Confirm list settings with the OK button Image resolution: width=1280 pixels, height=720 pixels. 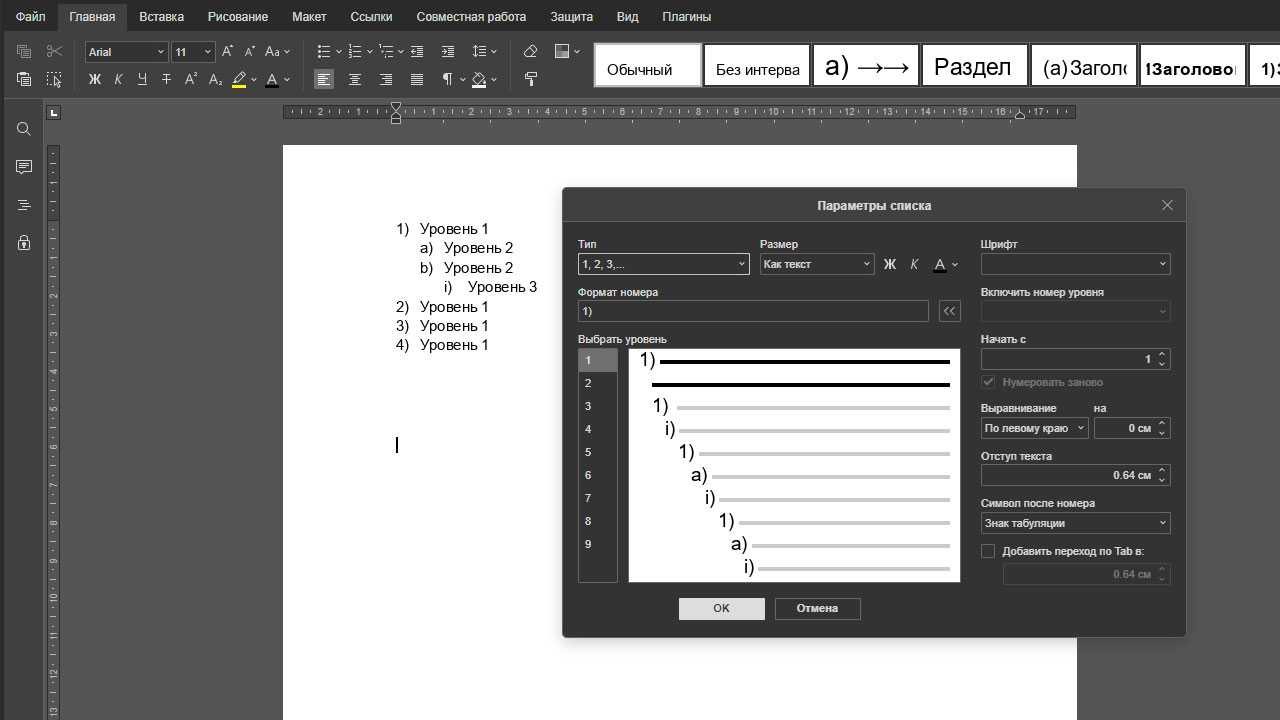click(721, 608)
